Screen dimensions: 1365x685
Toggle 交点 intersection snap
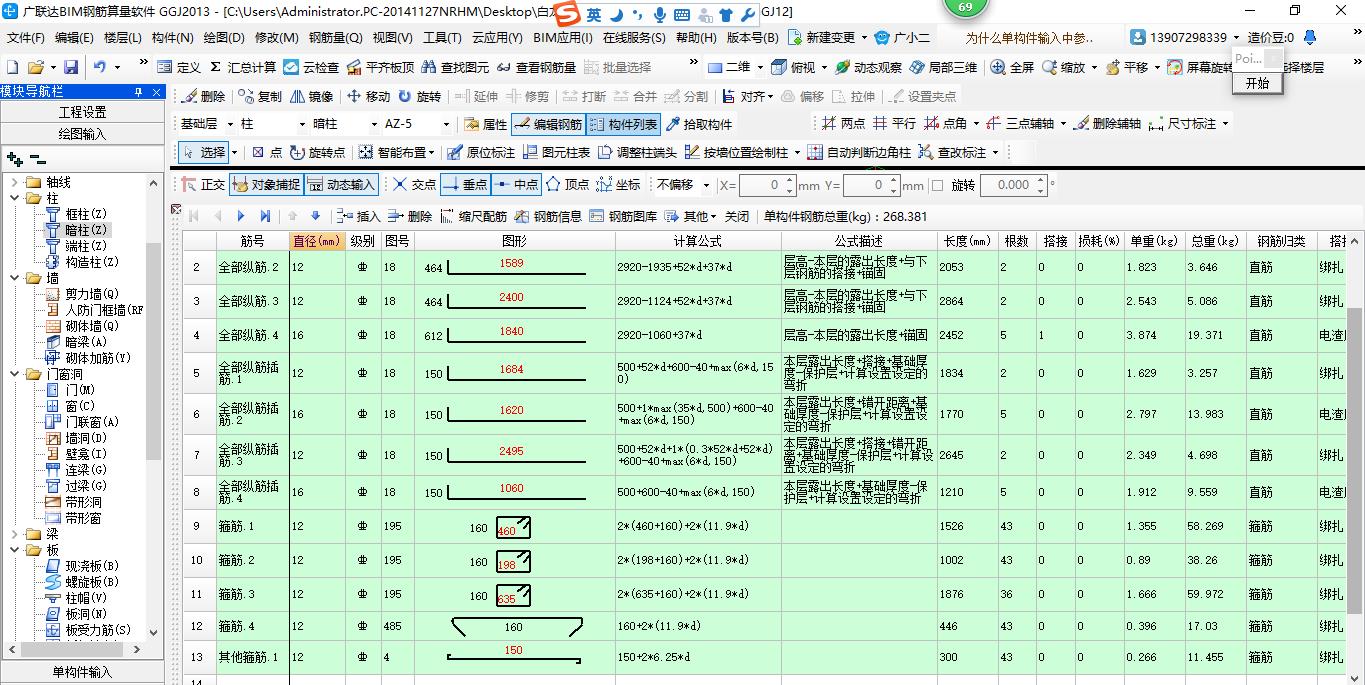[x=413, y=184]
